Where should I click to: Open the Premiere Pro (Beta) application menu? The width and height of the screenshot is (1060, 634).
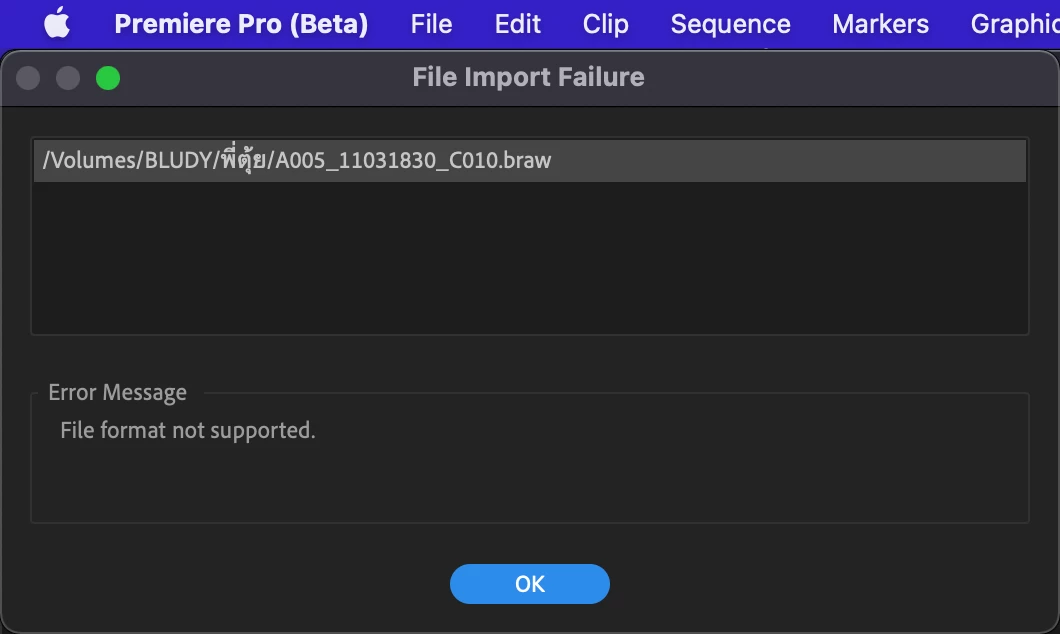[241, 24]
